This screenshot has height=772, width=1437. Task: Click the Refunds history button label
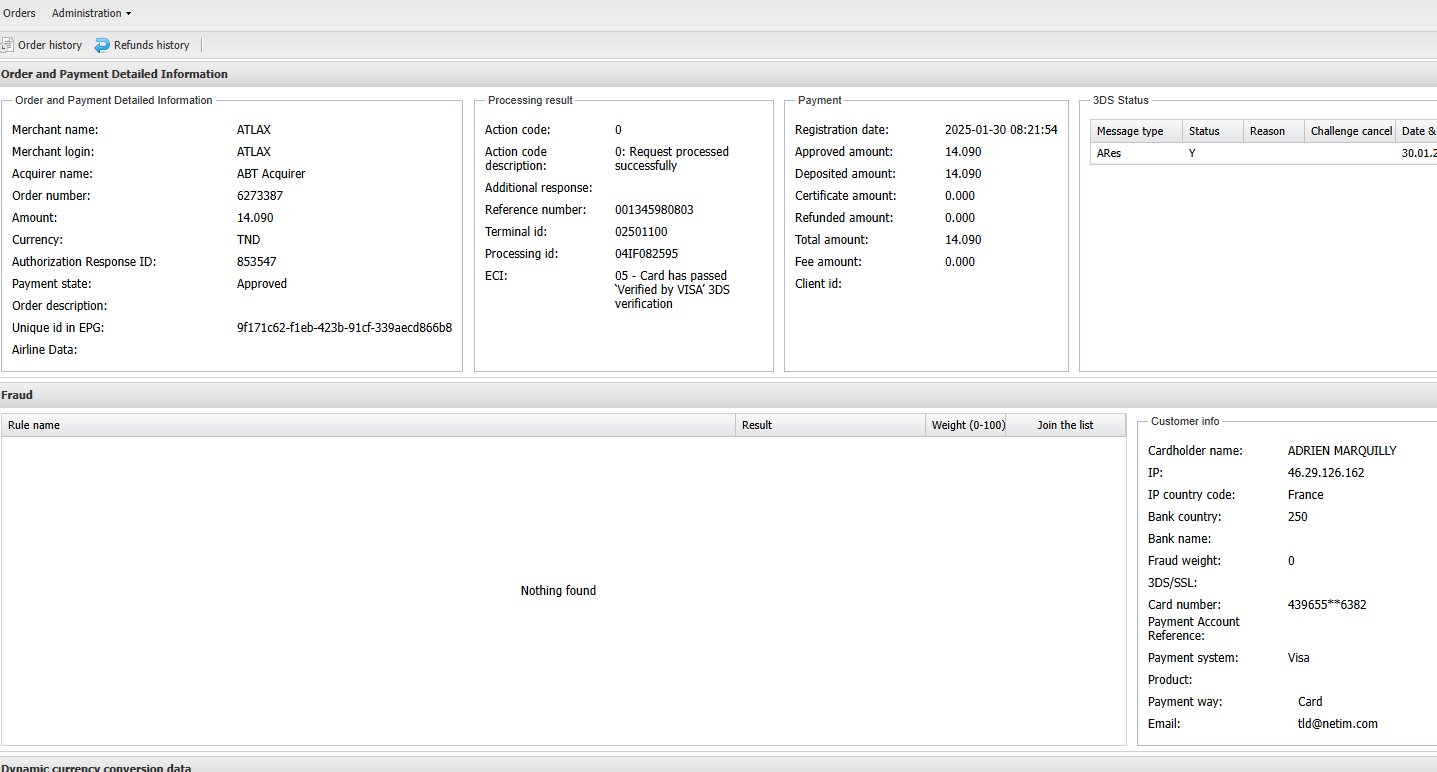151,45
